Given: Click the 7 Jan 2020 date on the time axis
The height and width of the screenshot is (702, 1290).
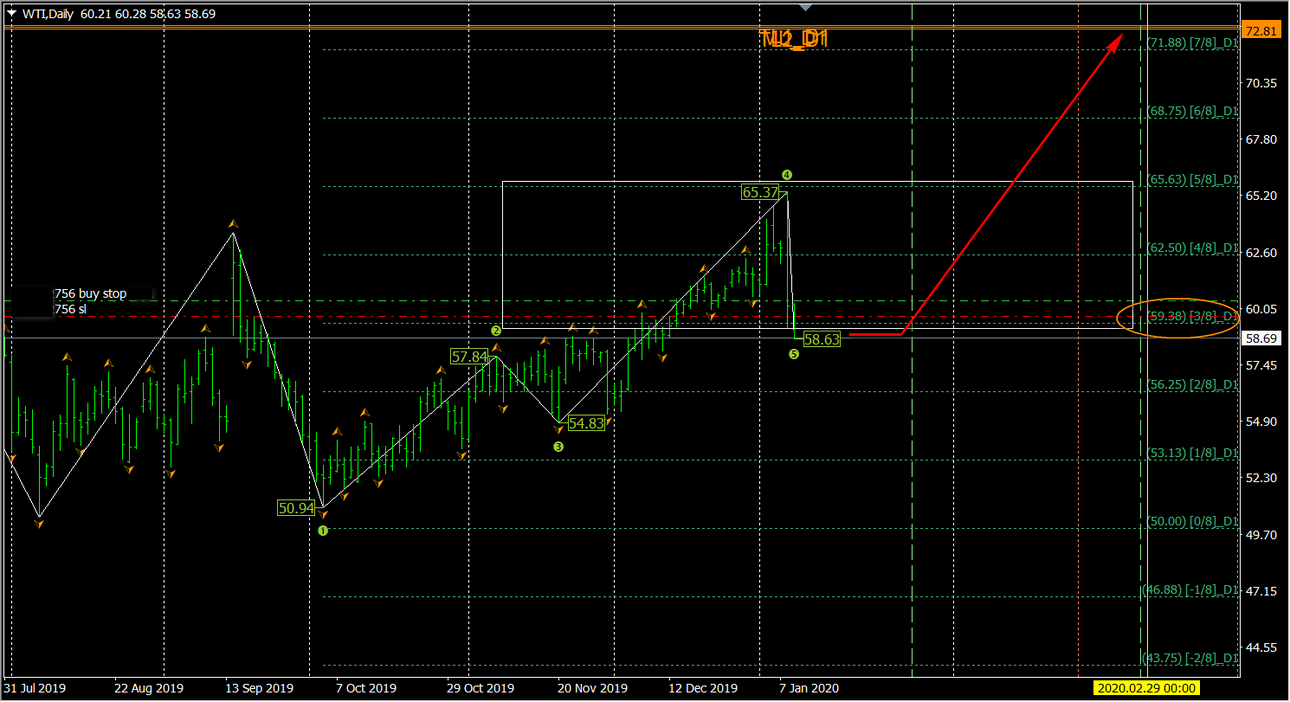Looking at the screenshot, I should (809, 688).
